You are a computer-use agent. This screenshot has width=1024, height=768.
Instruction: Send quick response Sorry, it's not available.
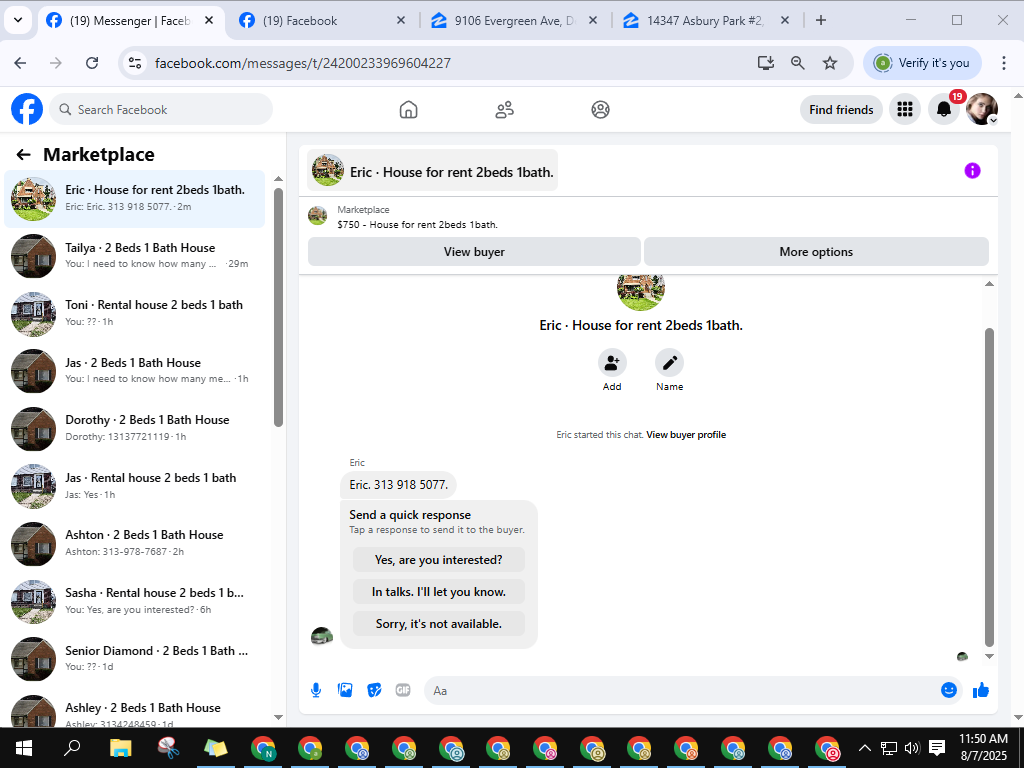click(x=439, y=624)
